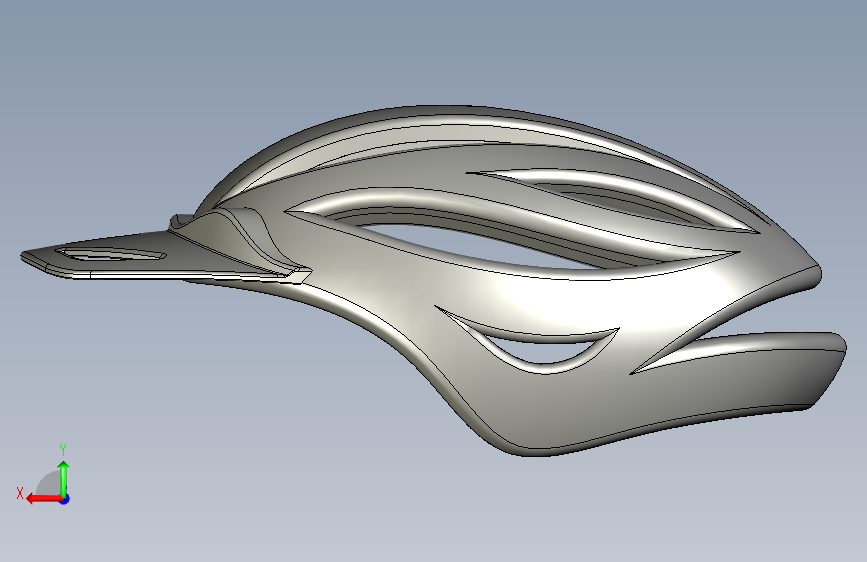
Task: Select the elongated slot in the visor
Action: coord(111,254)
